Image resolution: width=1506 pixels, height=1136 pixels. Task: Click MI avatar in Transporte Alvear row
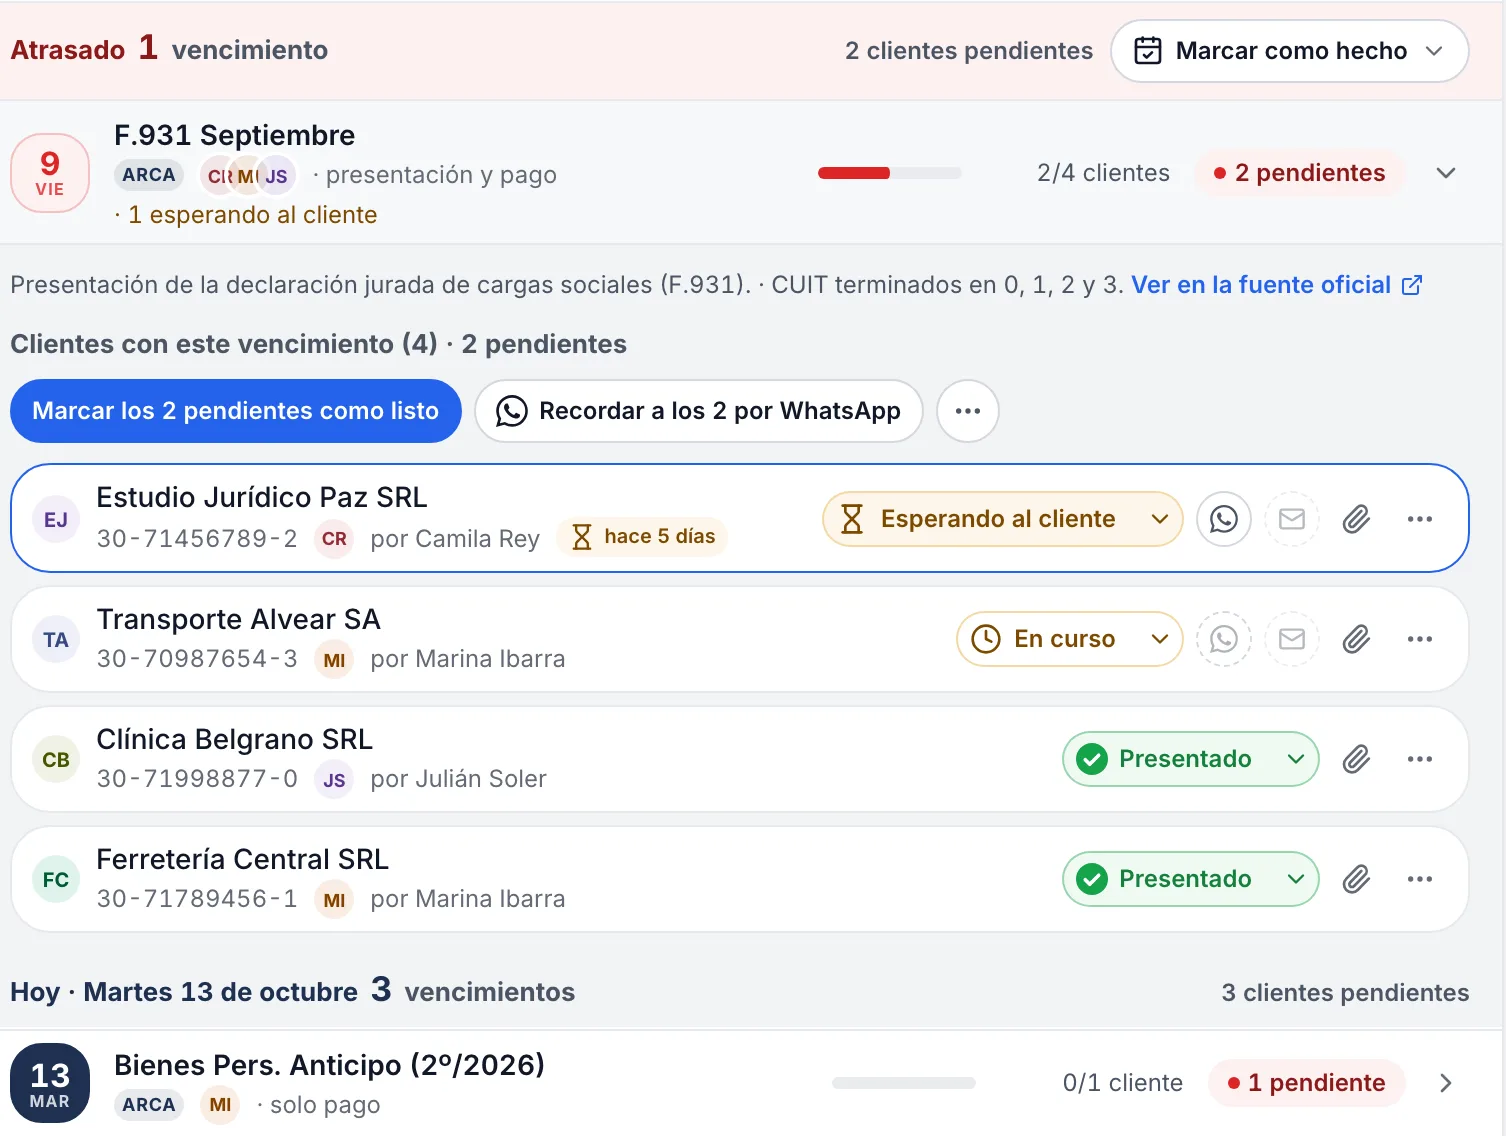click(334, 659)
